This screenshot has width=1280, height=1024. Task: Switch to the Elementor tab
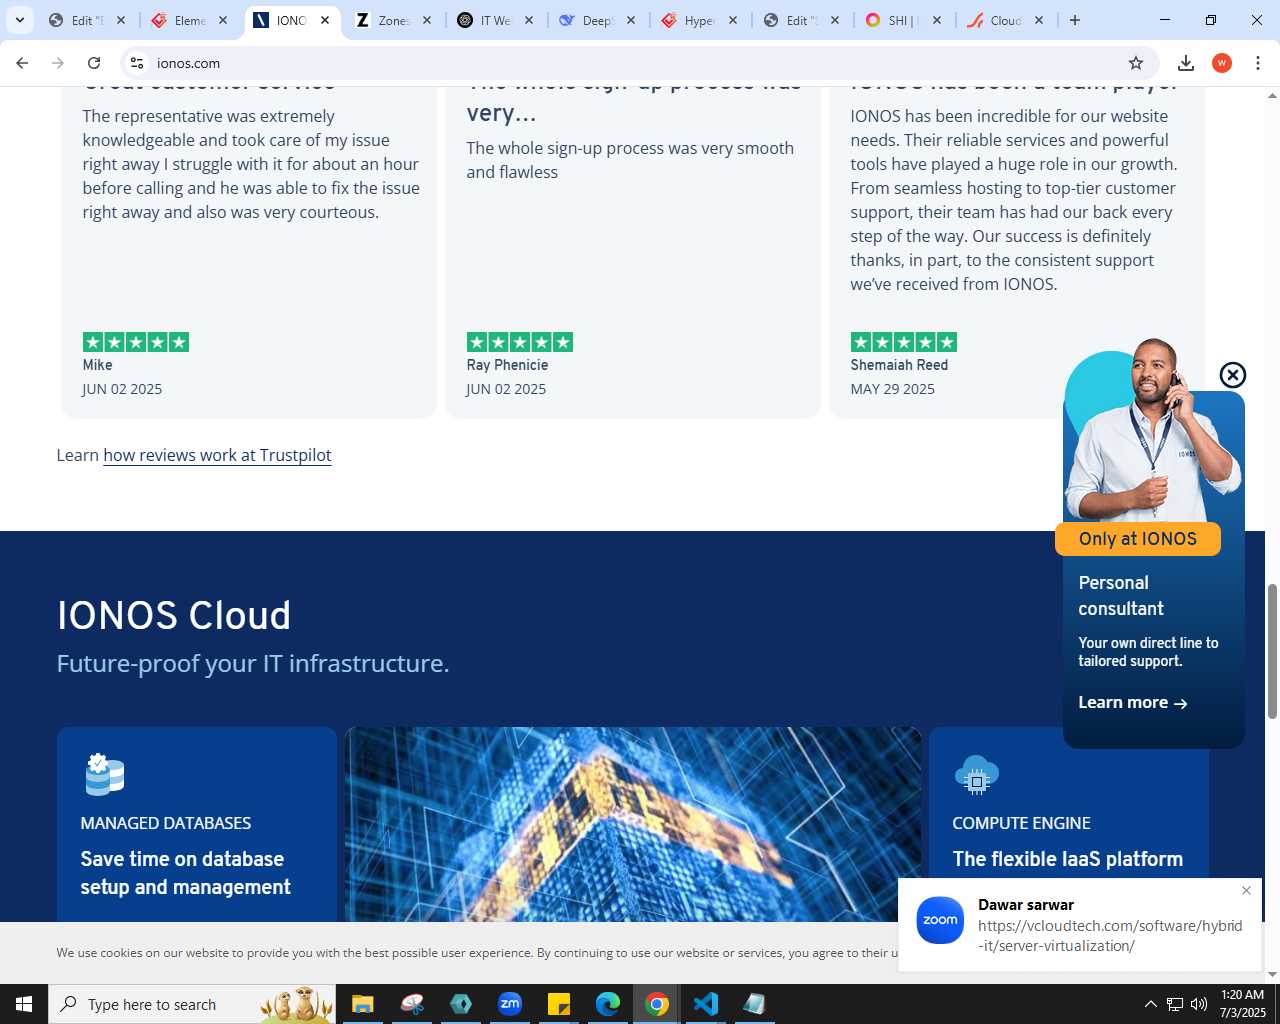(190, 20)
